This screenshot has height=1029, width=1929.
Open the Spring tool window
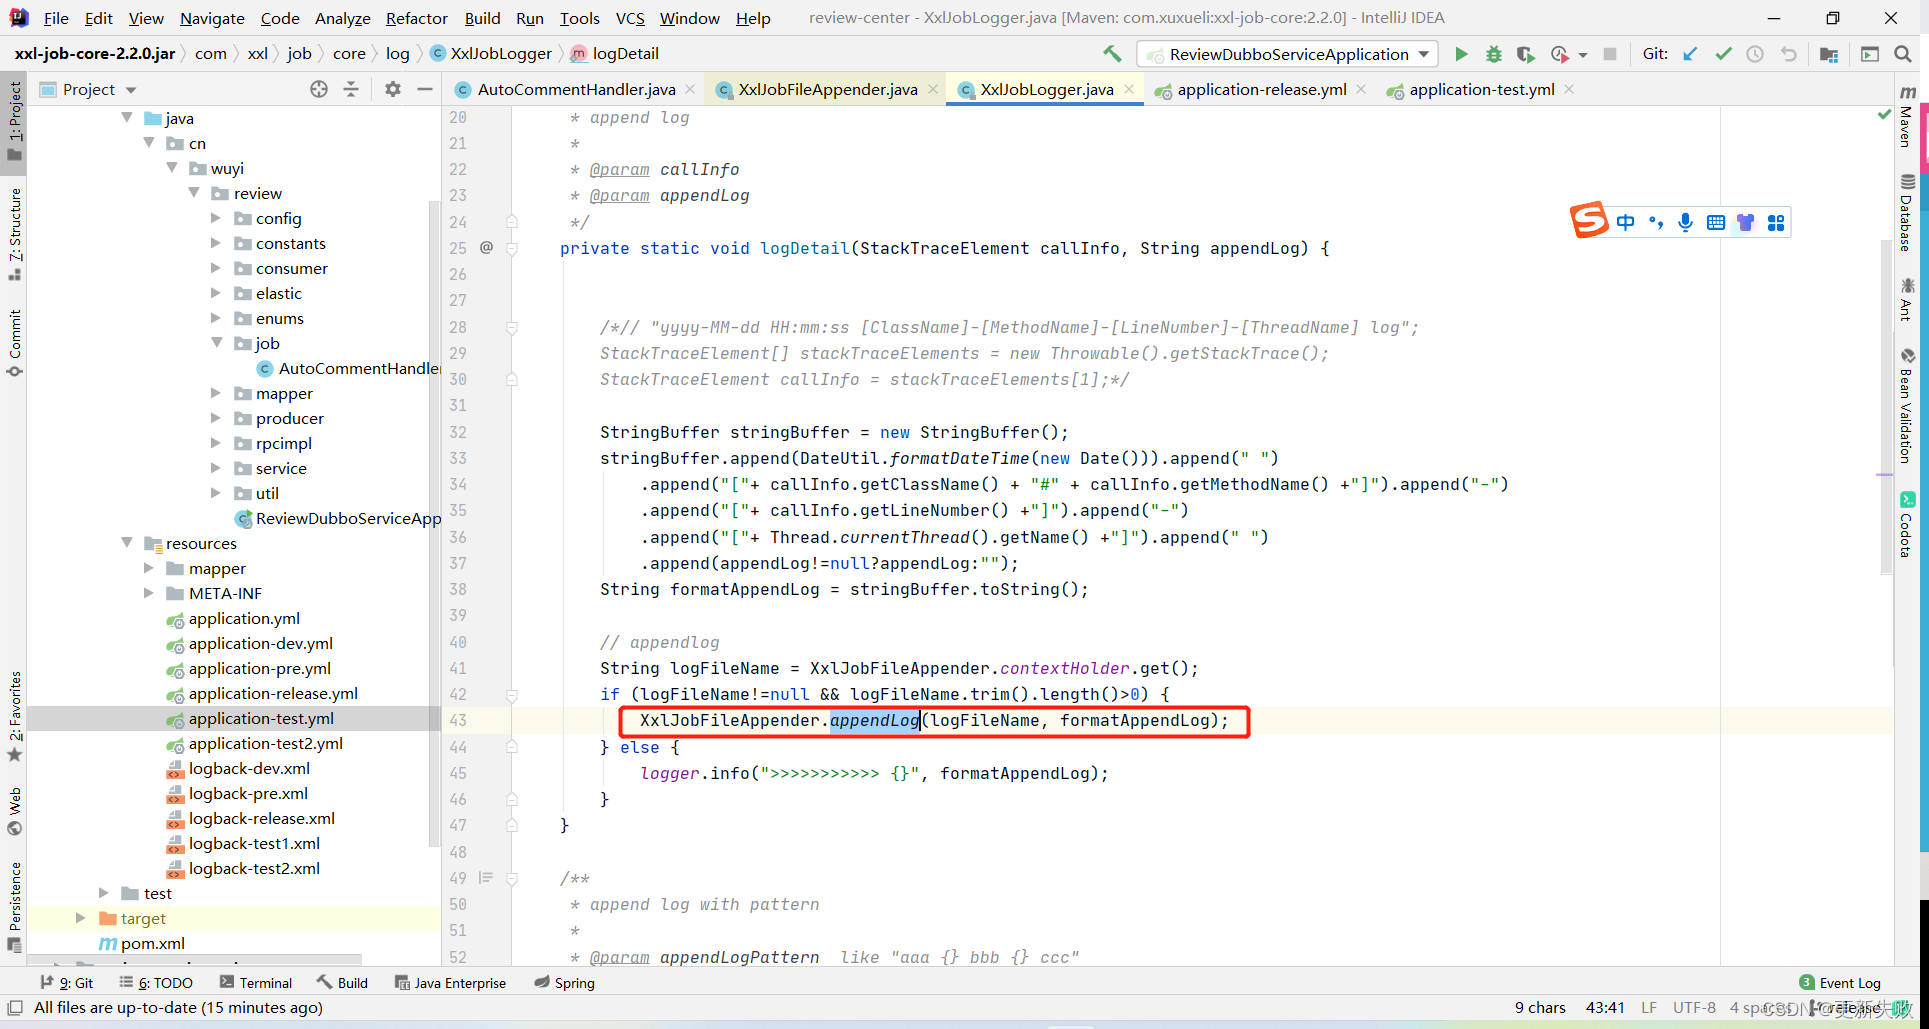[x=565, y=983]
